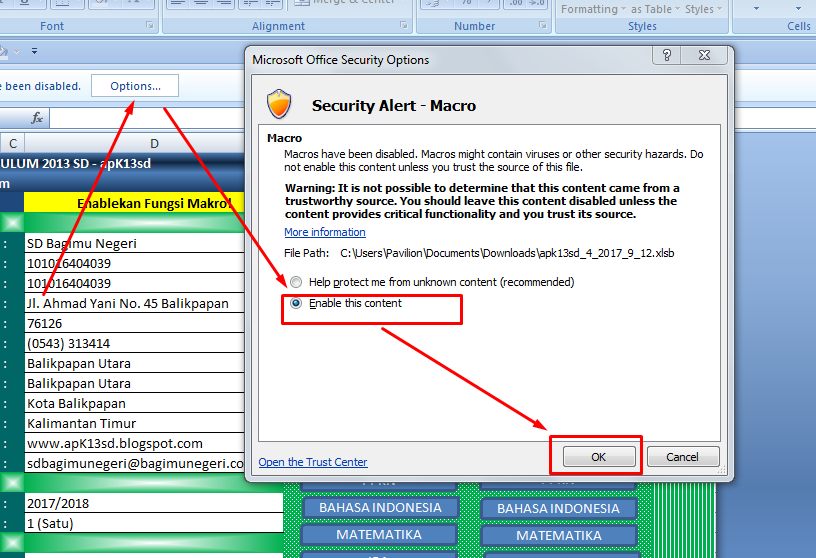
Task: Click the fx Insert Function icon
Action: [36, 118]
